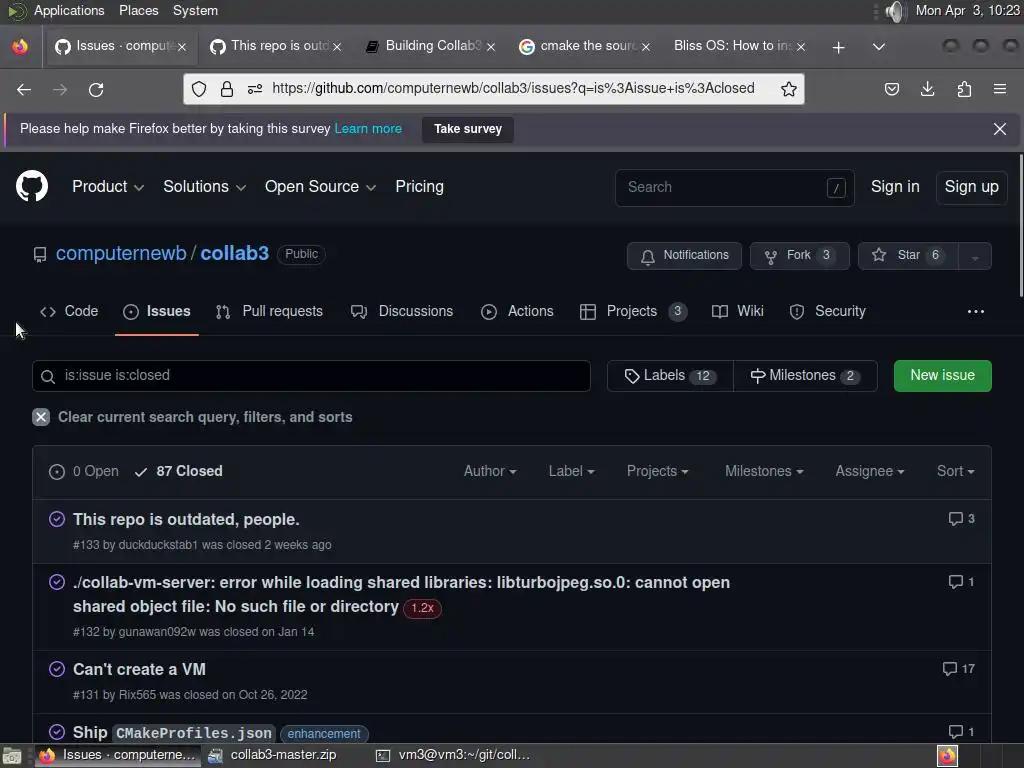Open a new tab with the plus icon
Viewport: 1024px width, 768px height.
point(839,47)
